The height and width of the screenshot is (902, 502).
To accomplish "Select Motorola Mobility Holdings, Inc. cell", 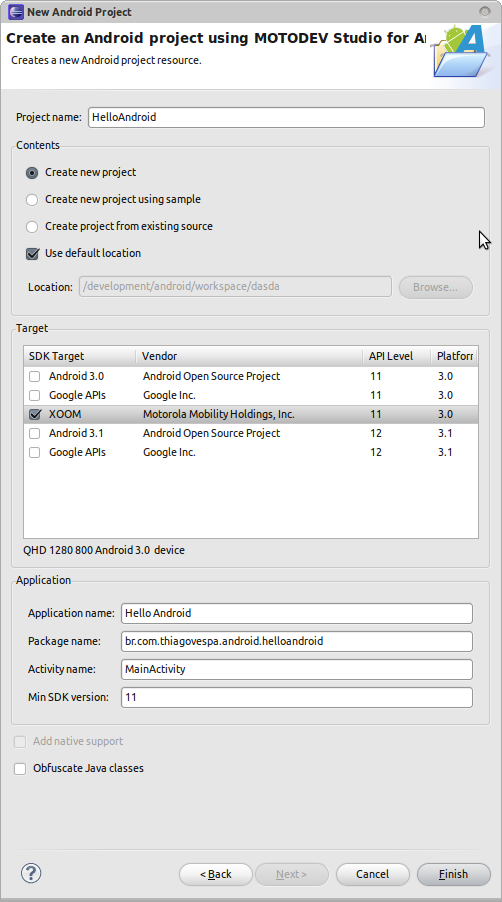I will (219, 414).
